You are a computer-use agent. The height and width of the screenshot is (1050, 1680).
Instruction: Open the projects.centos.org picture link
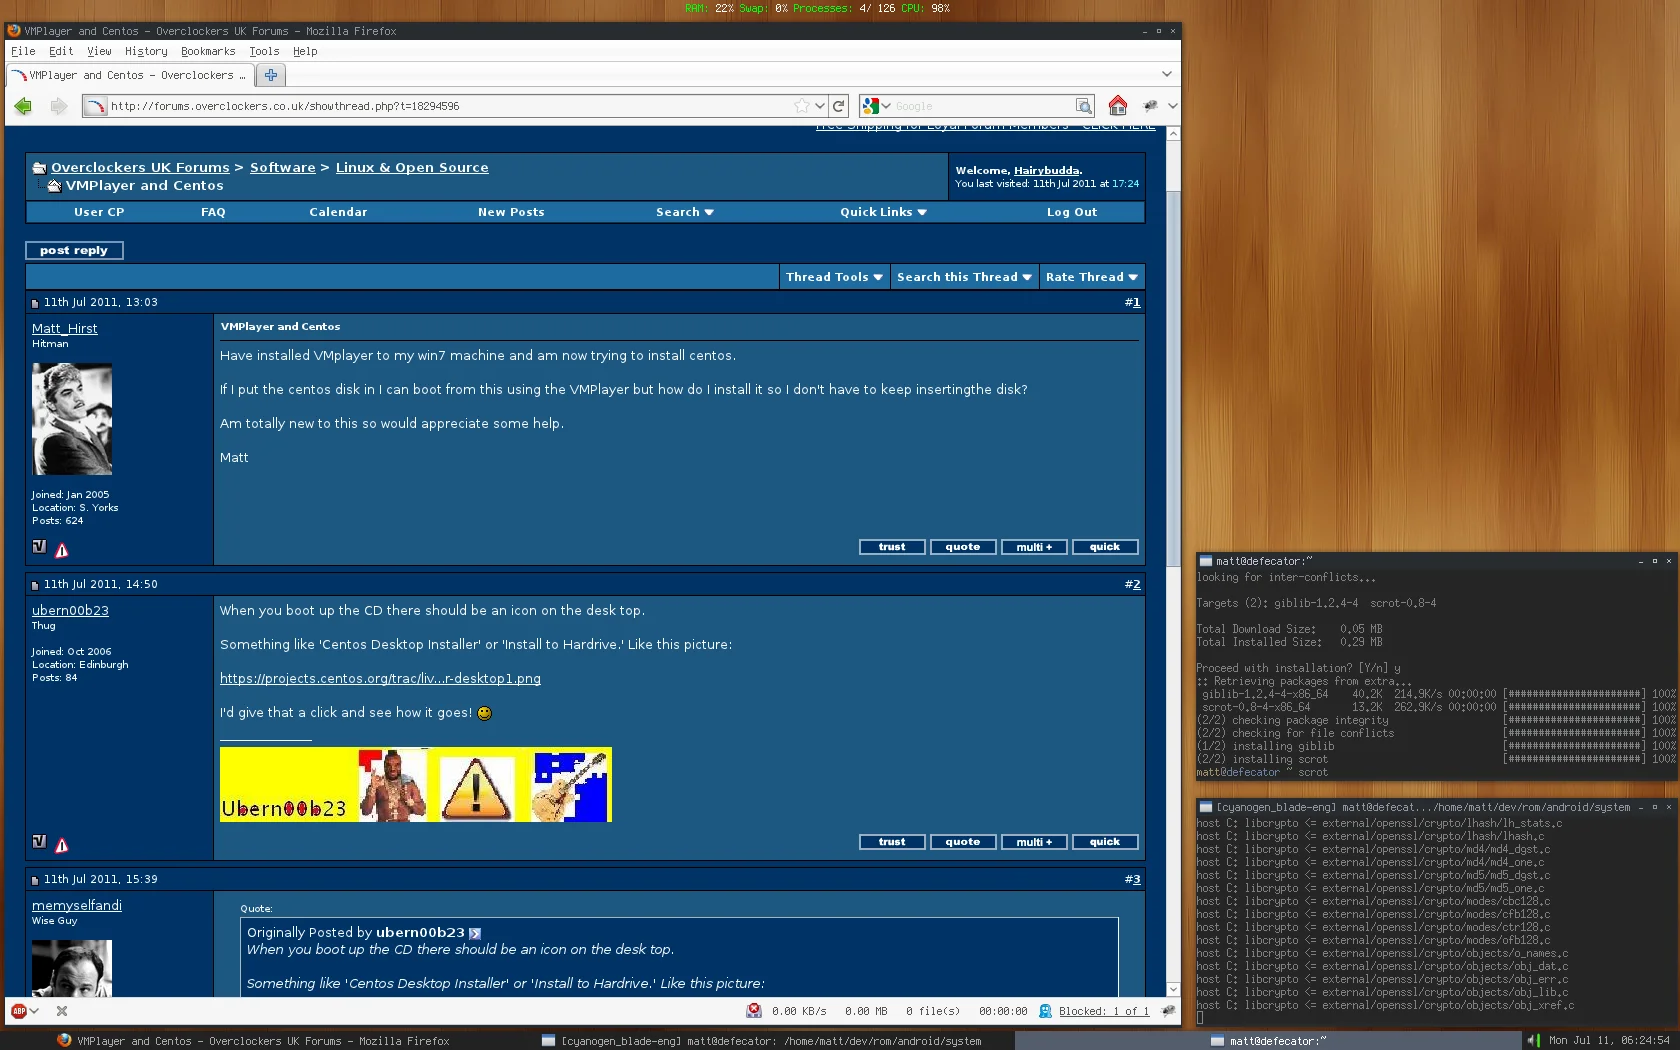[380, 679]
